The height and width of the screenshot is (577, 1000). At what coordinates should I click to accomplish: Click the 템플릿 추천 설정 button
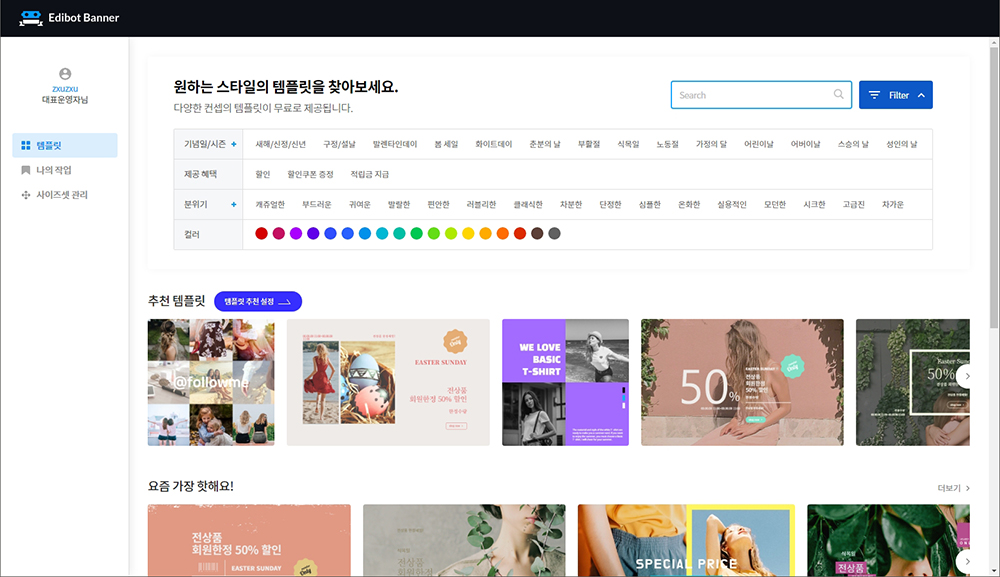[x=258, y=302]
